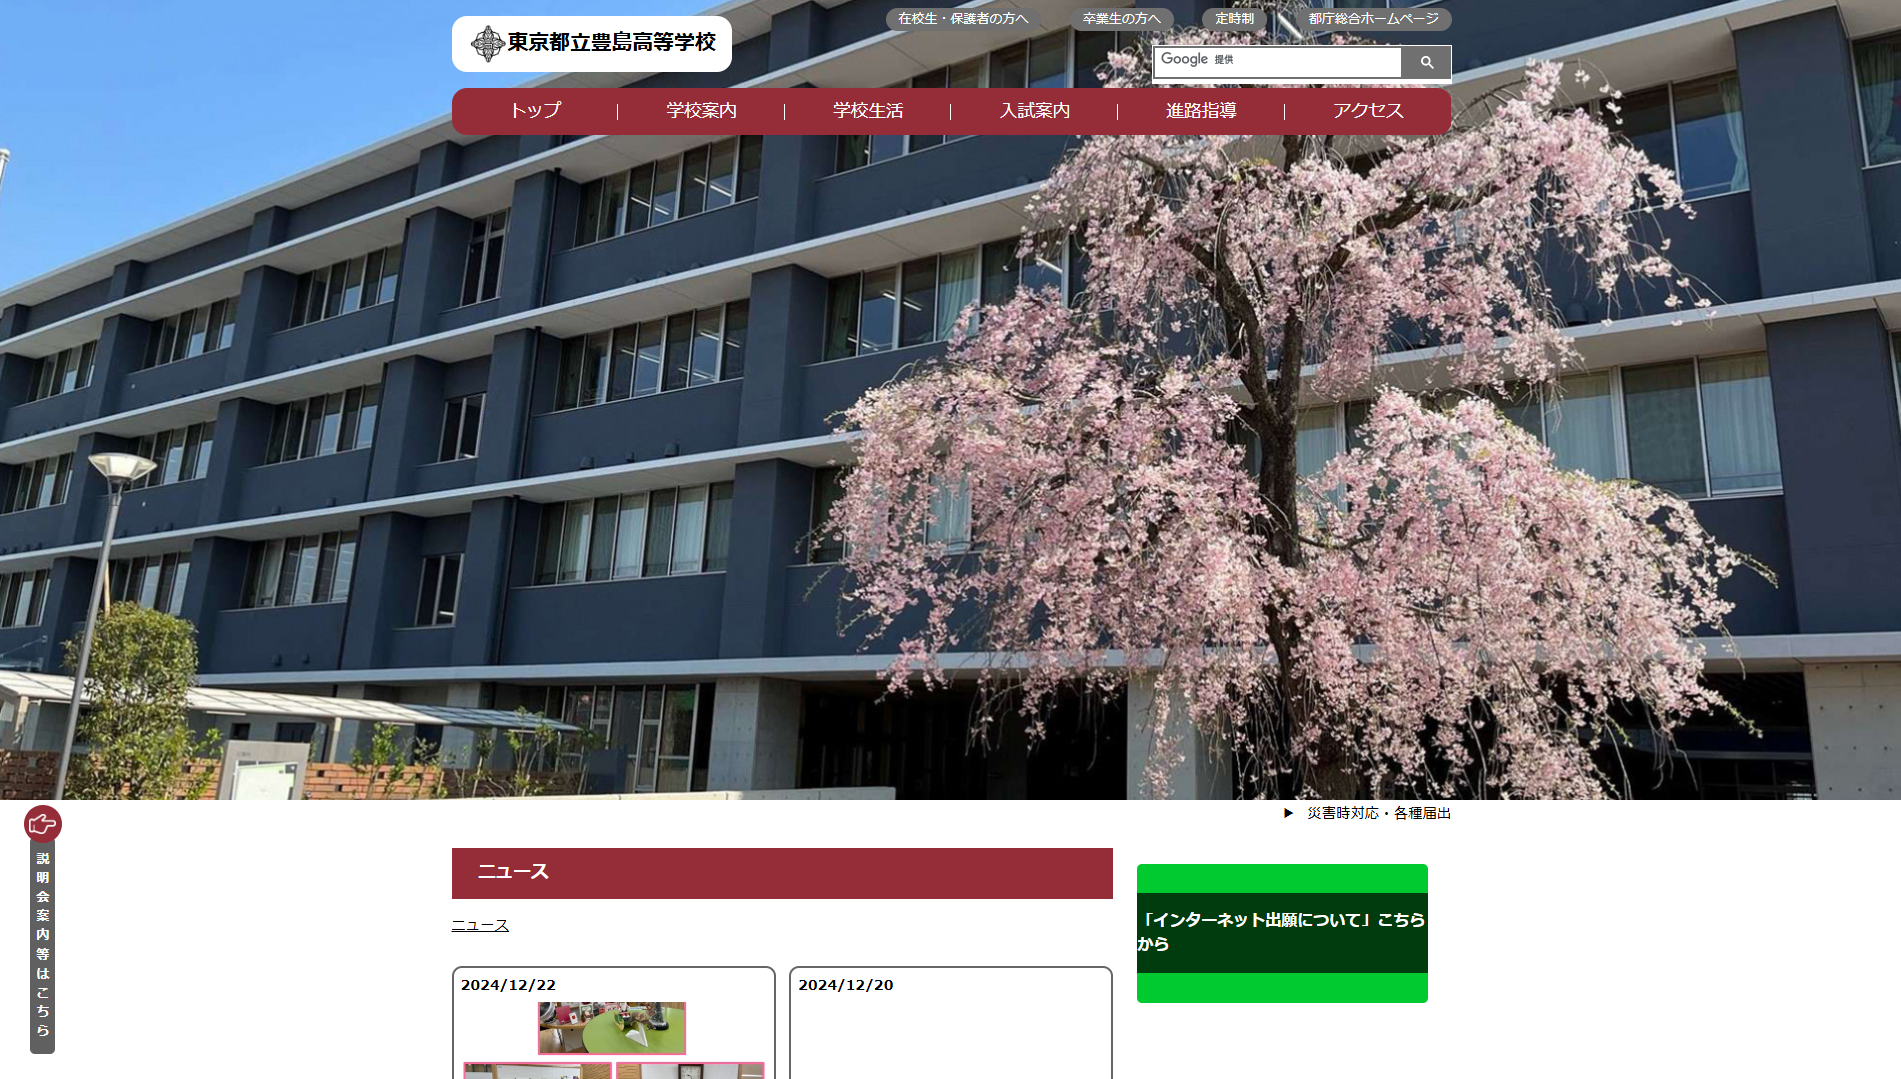Follow the 在校生・保護者の方へ link
Viewport: 1901px width, 1079px height.
963,19
